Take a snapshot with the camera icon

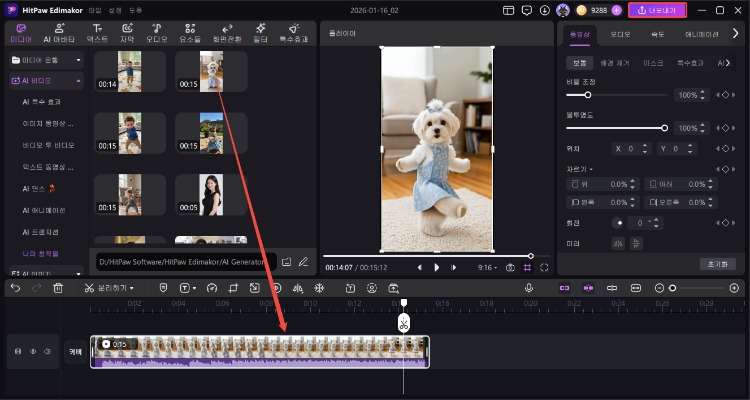(510, 268)
